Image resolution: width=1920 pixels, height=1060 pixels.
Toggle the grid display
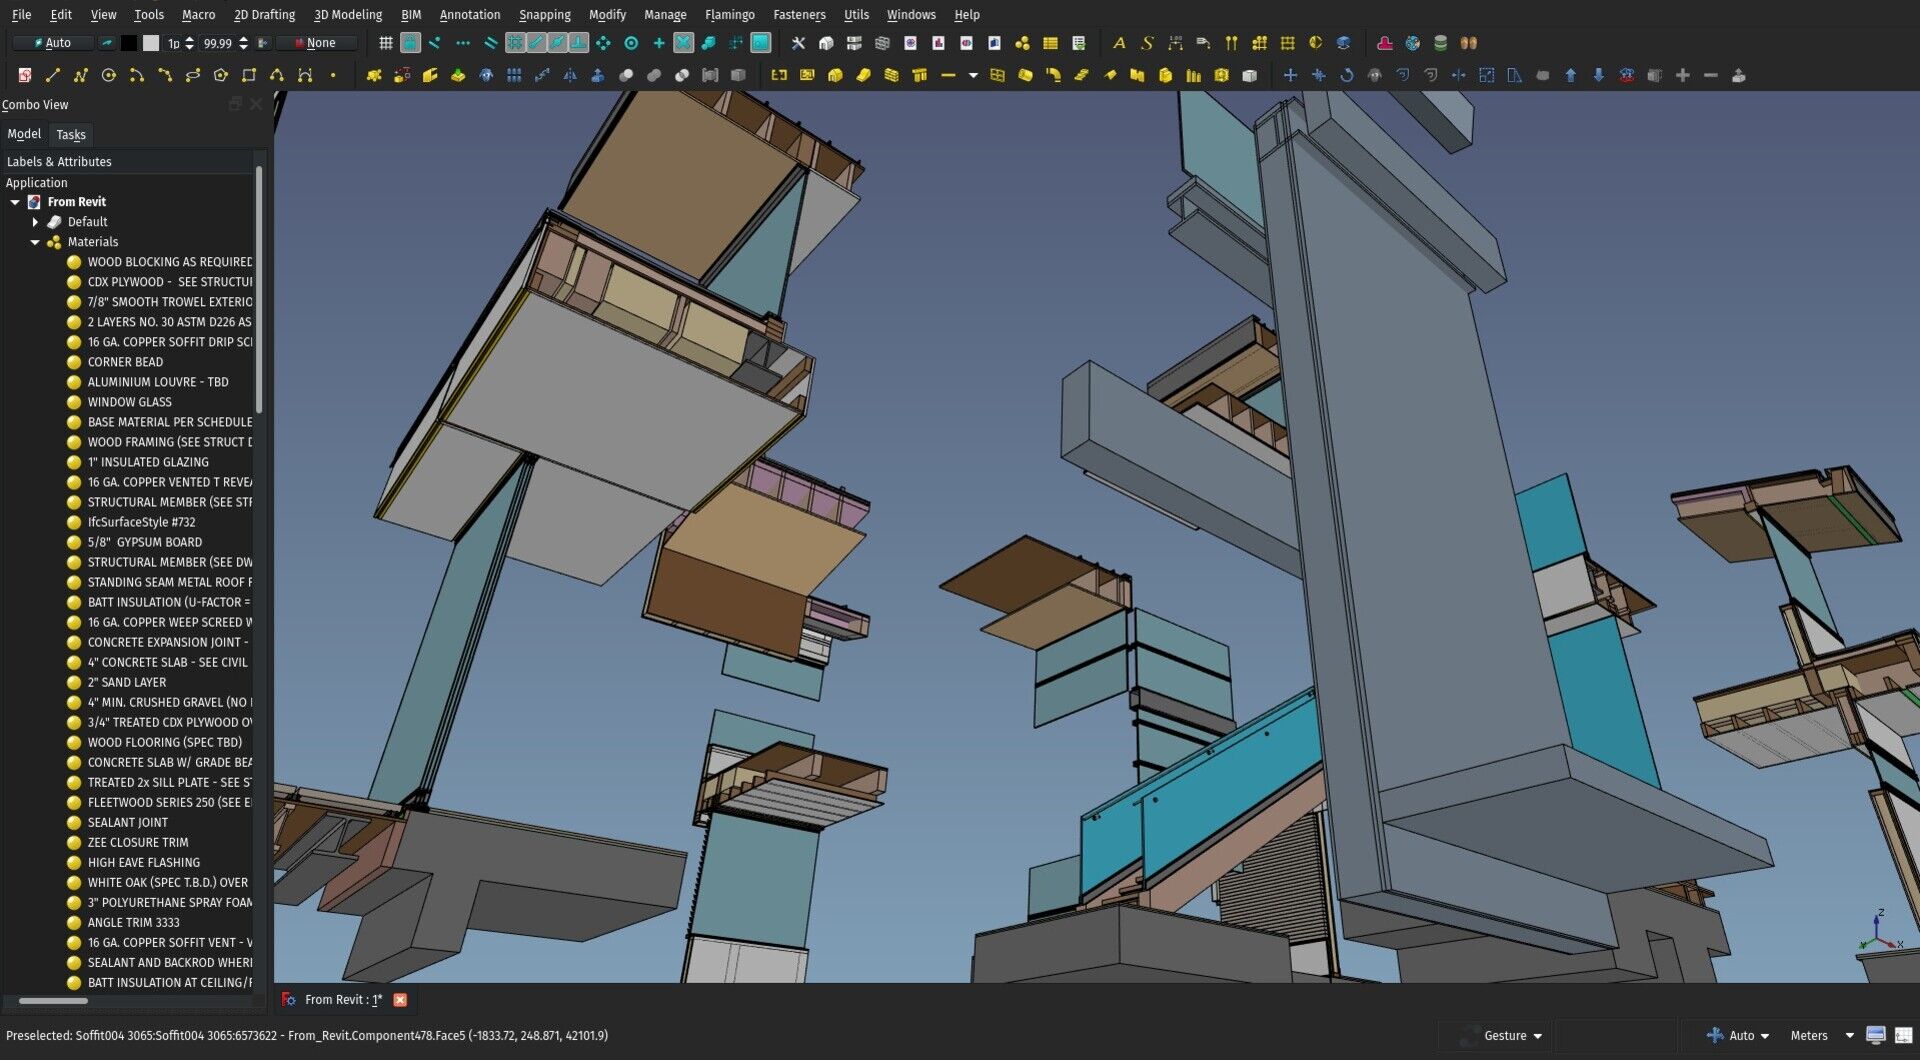(x=386, y=43)
